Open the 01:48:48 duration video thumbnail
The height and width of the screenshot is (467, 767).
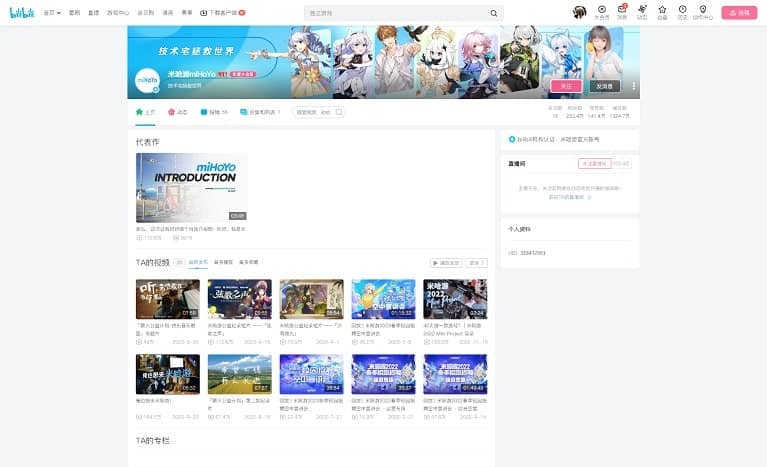click(455, 374)
